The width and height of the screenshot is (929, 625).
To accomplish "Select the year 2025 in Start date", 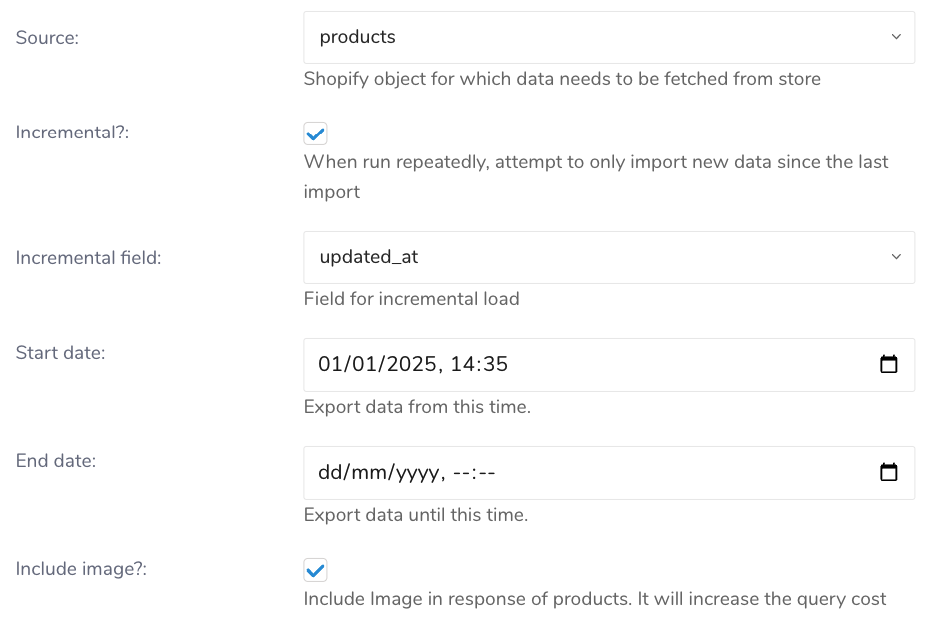I will pyautogui.click(x=406, y=365).
